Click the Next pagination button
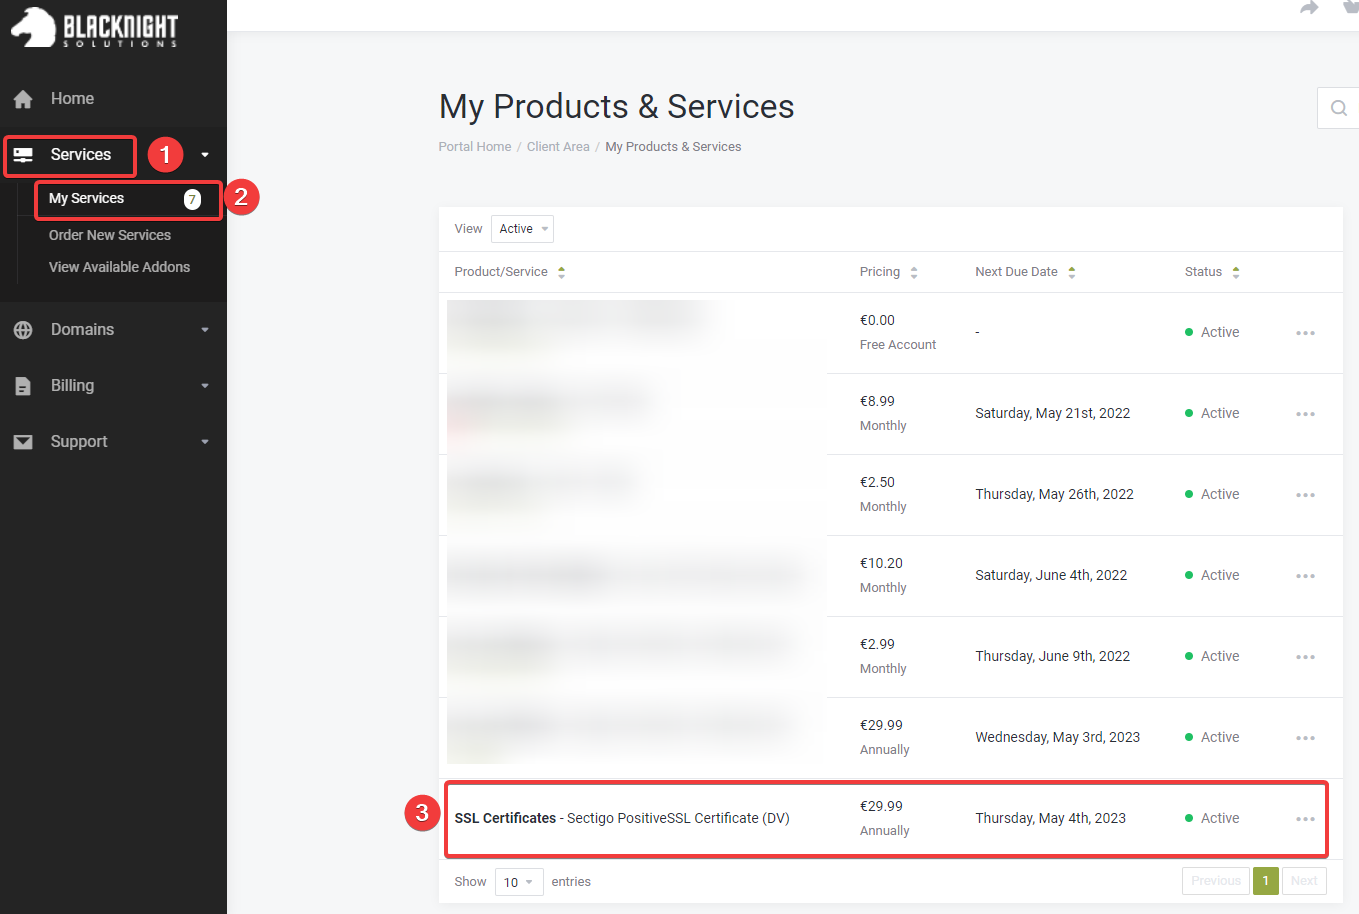The width and height of the screenshot is (1359, 914). pyautogui.click(x=1304, y=881)
